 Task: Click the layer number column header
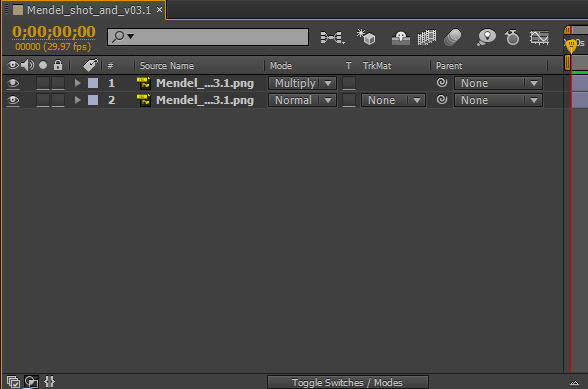(x=110, y=66)
